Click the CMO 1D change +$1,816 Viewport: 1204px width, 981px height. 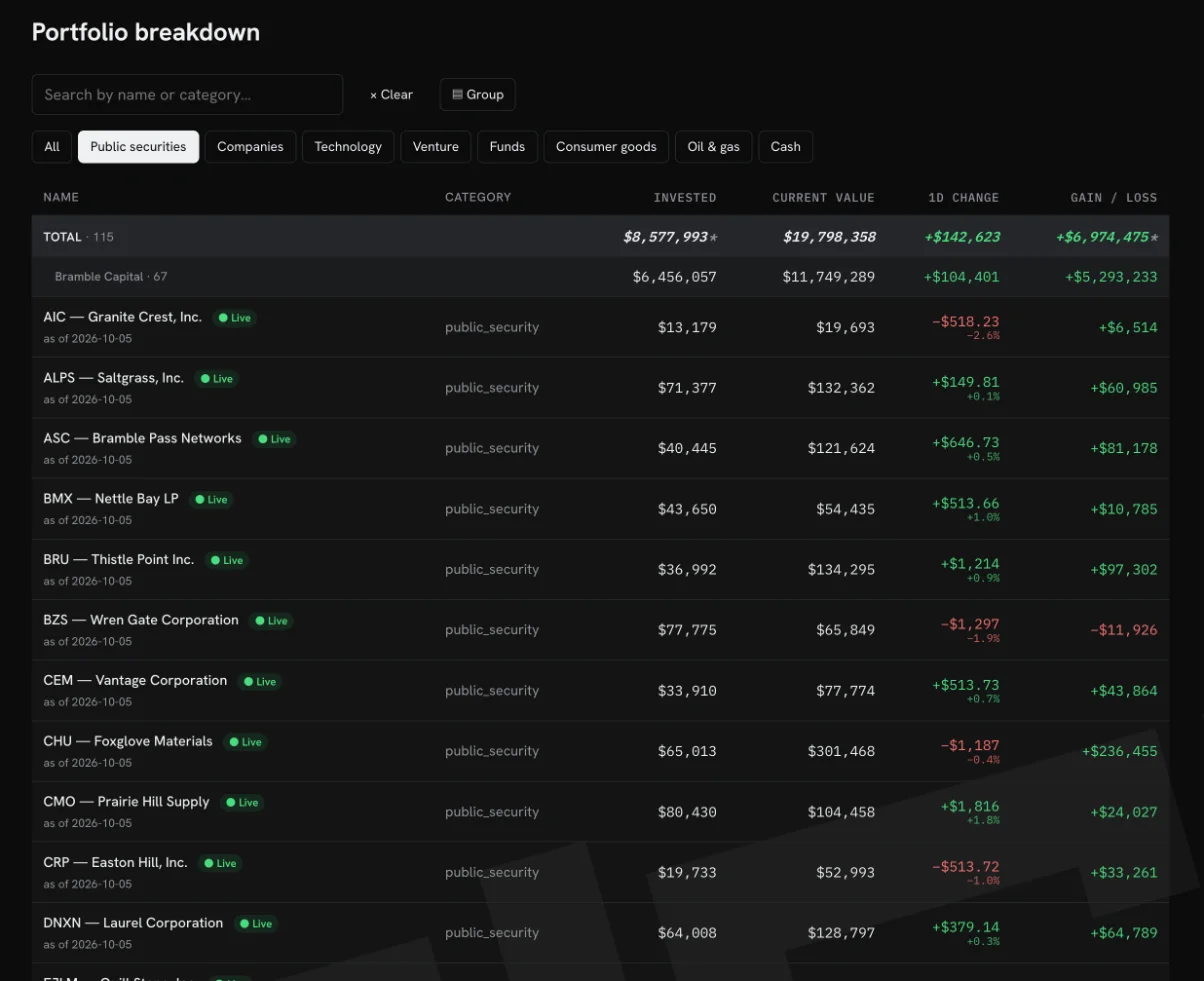[x=970, y=806]
